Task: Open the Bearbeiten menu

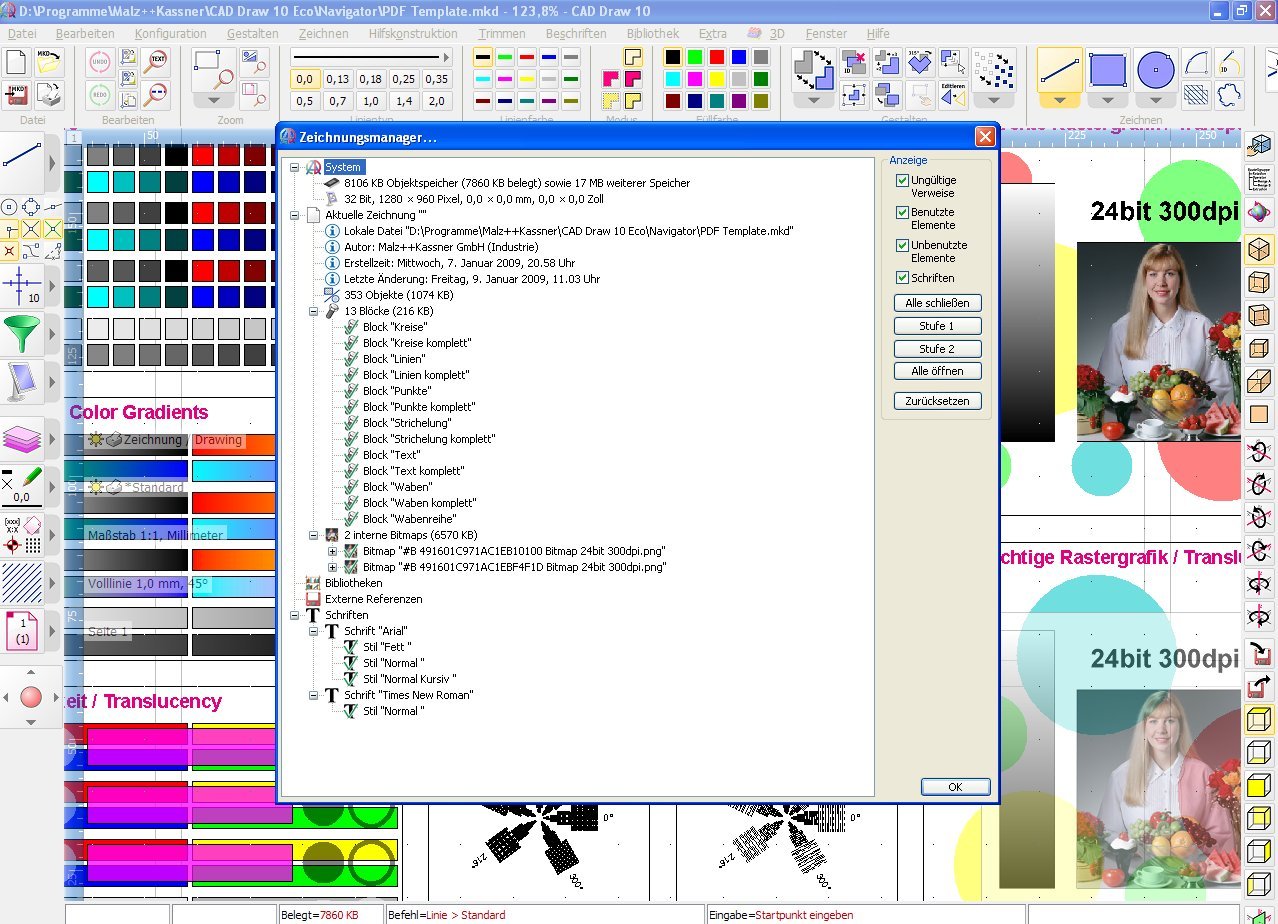Action: pyautogui.click(x=85, y=33)
